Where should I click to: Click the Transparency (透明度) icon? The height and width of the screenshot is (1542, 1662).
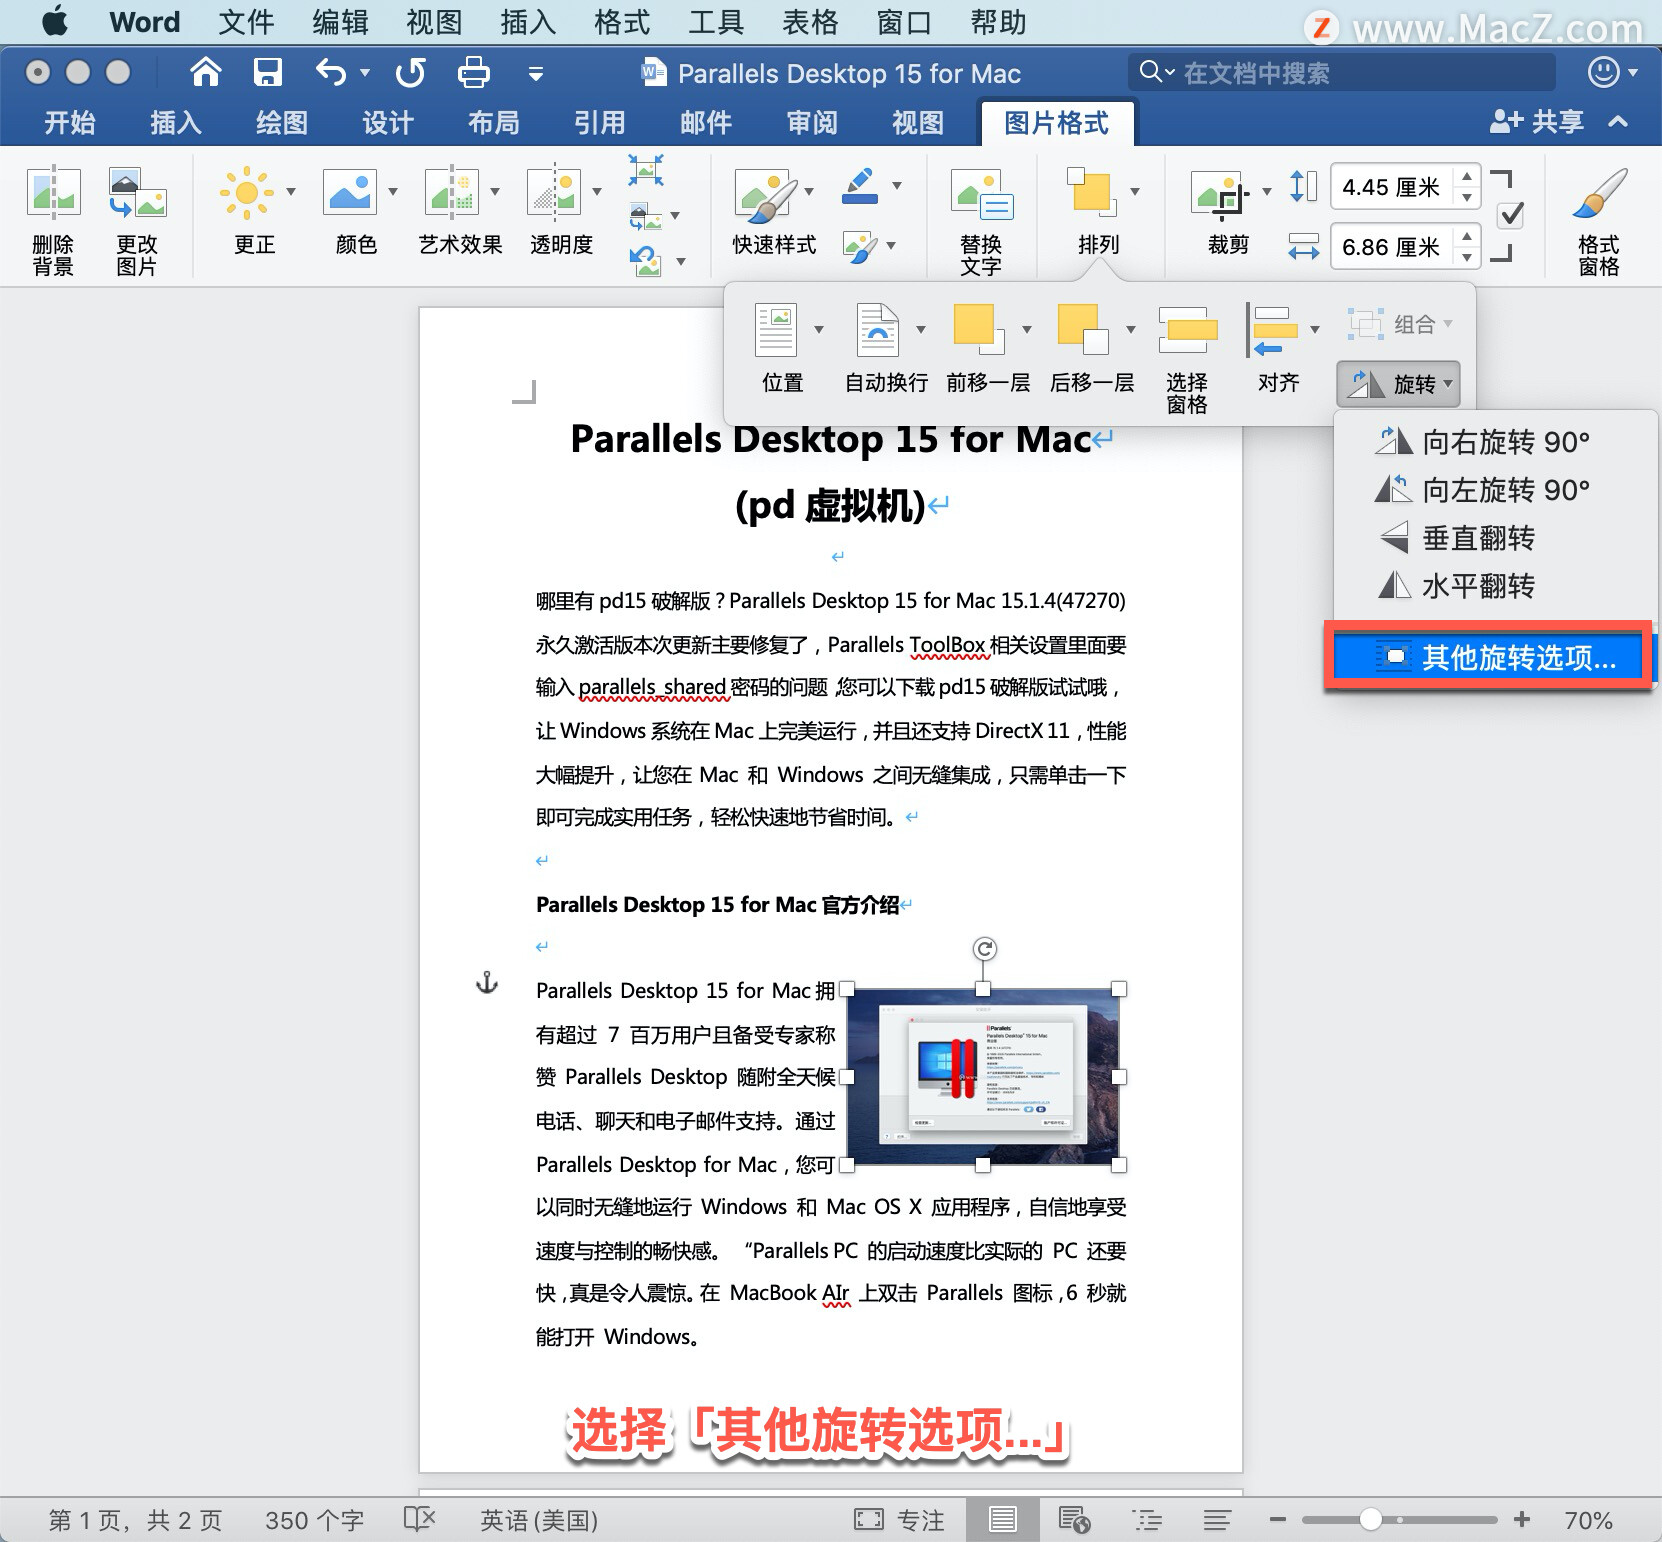coord(554,192)
